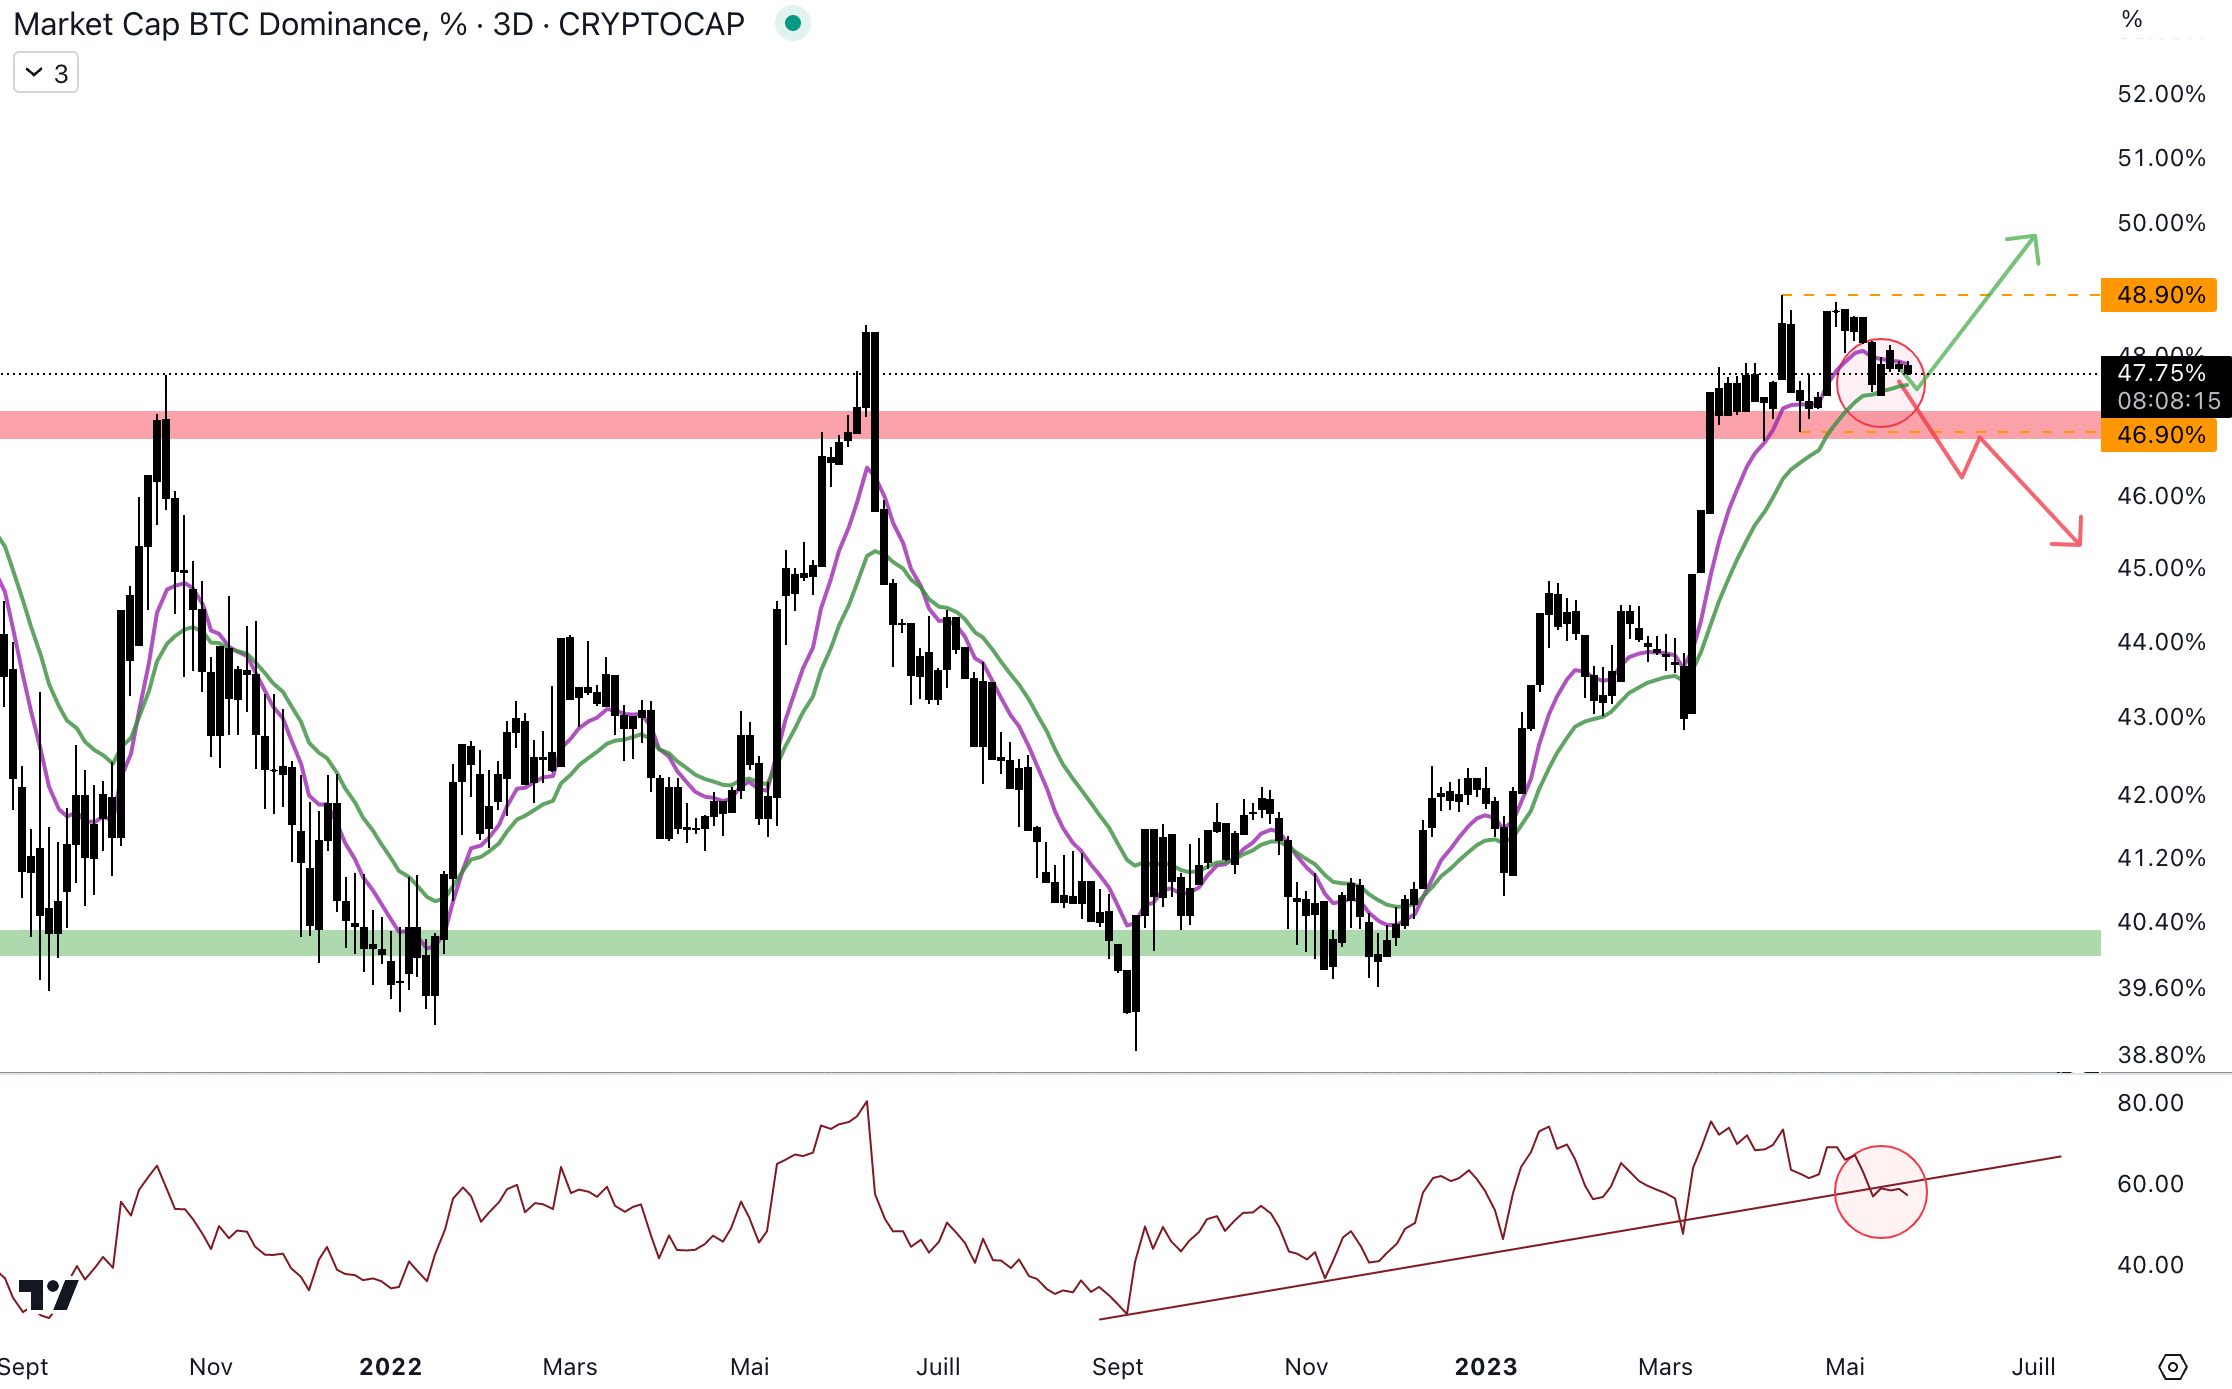This screenshot has width=2232, height=1389.
Task: Click the 3D timeframe in the title
Action: 513,24
